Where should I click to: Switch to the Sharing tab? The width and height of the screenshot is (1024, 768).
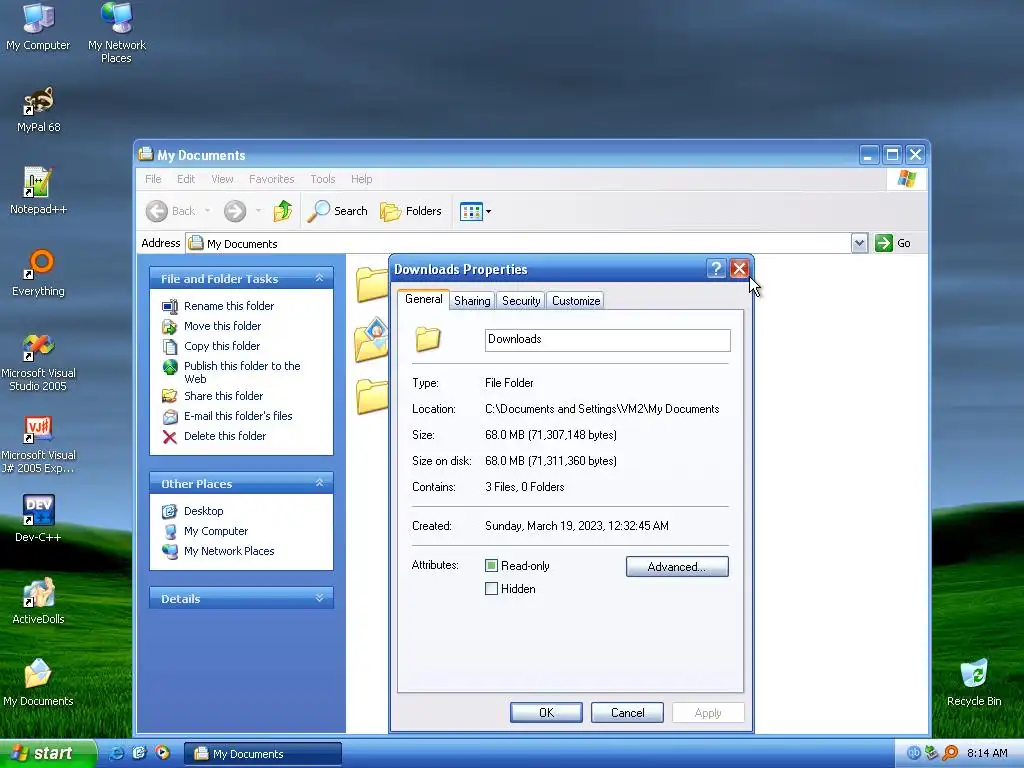[x=472, y=300]
